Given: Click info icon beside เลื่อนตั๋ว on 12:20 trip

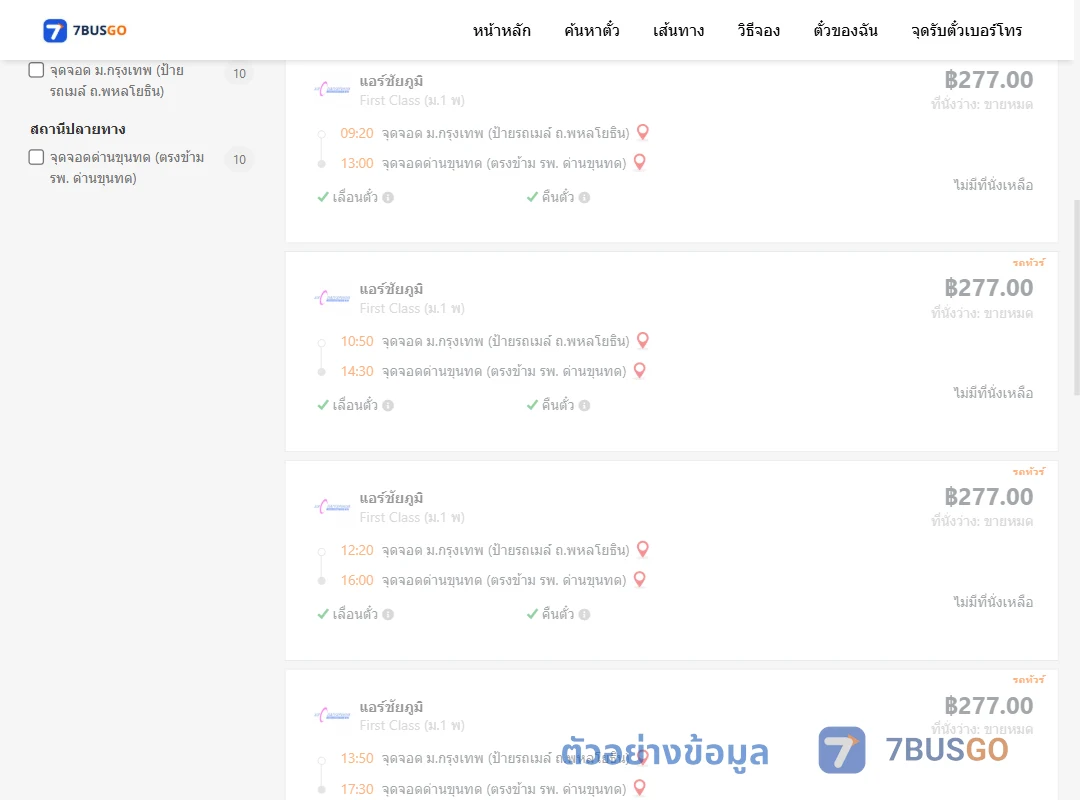Looking at the screenshot, I should click(388, 615).
